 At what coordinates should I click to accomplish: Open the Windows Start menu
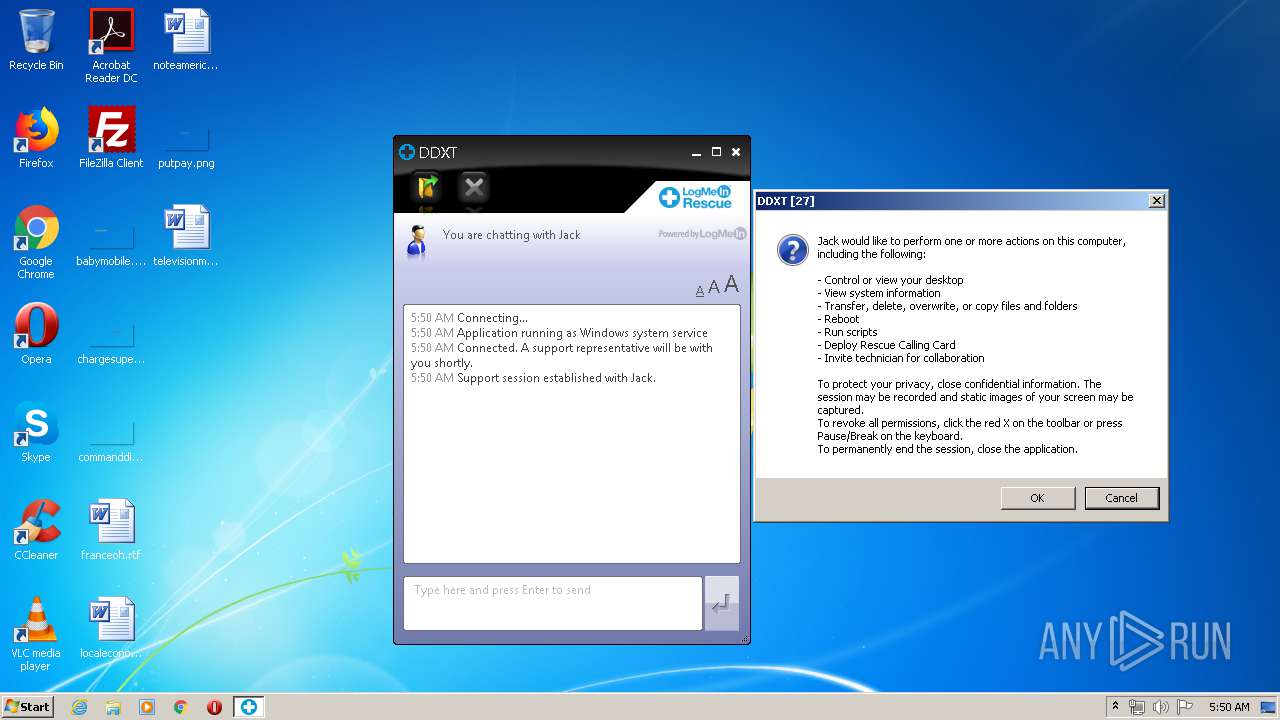pyautogui.click(x=28, y=707)
